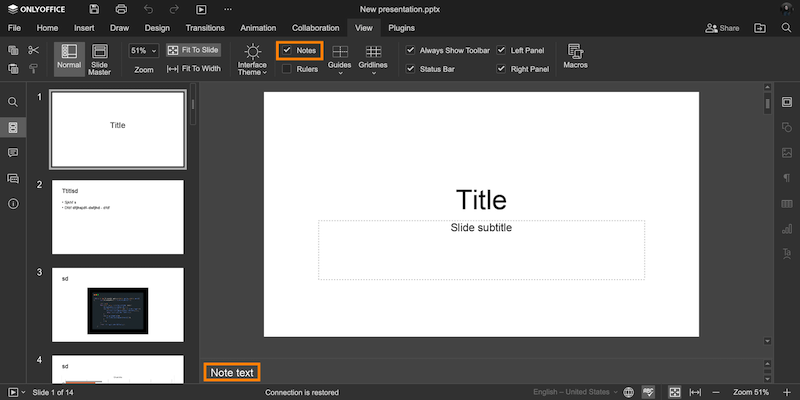Enable the Rulers checkbox

pyautogui.click(x=287, y=69)
